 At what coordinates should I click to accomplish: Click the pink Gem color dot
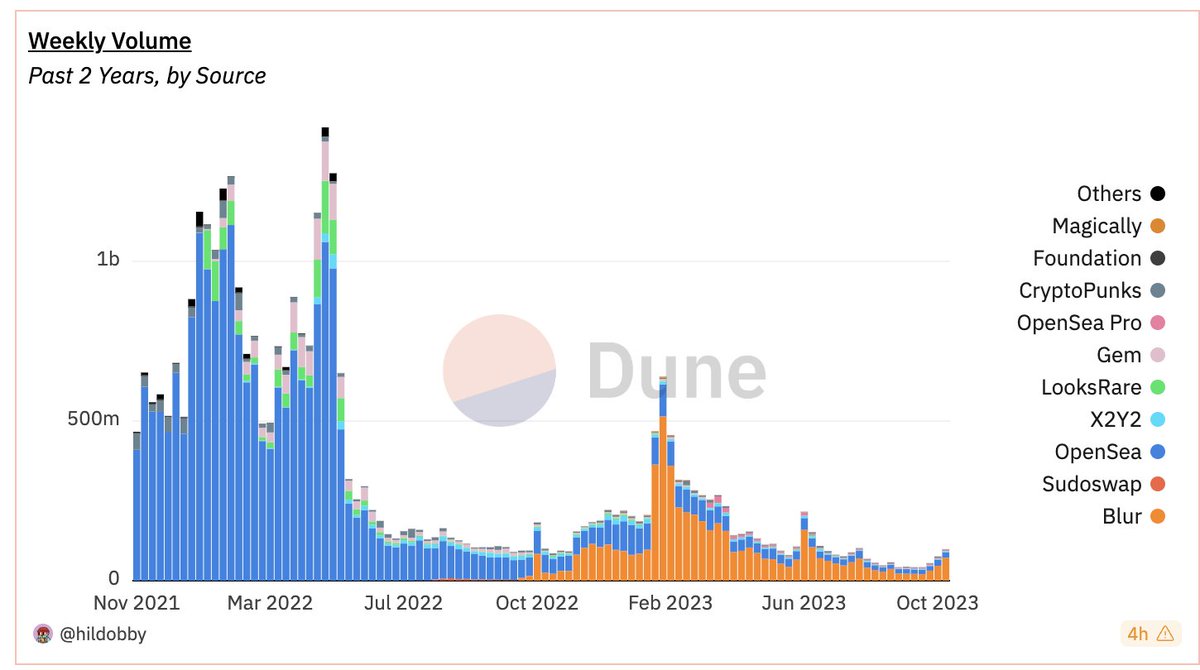[x=1158, y=355]
